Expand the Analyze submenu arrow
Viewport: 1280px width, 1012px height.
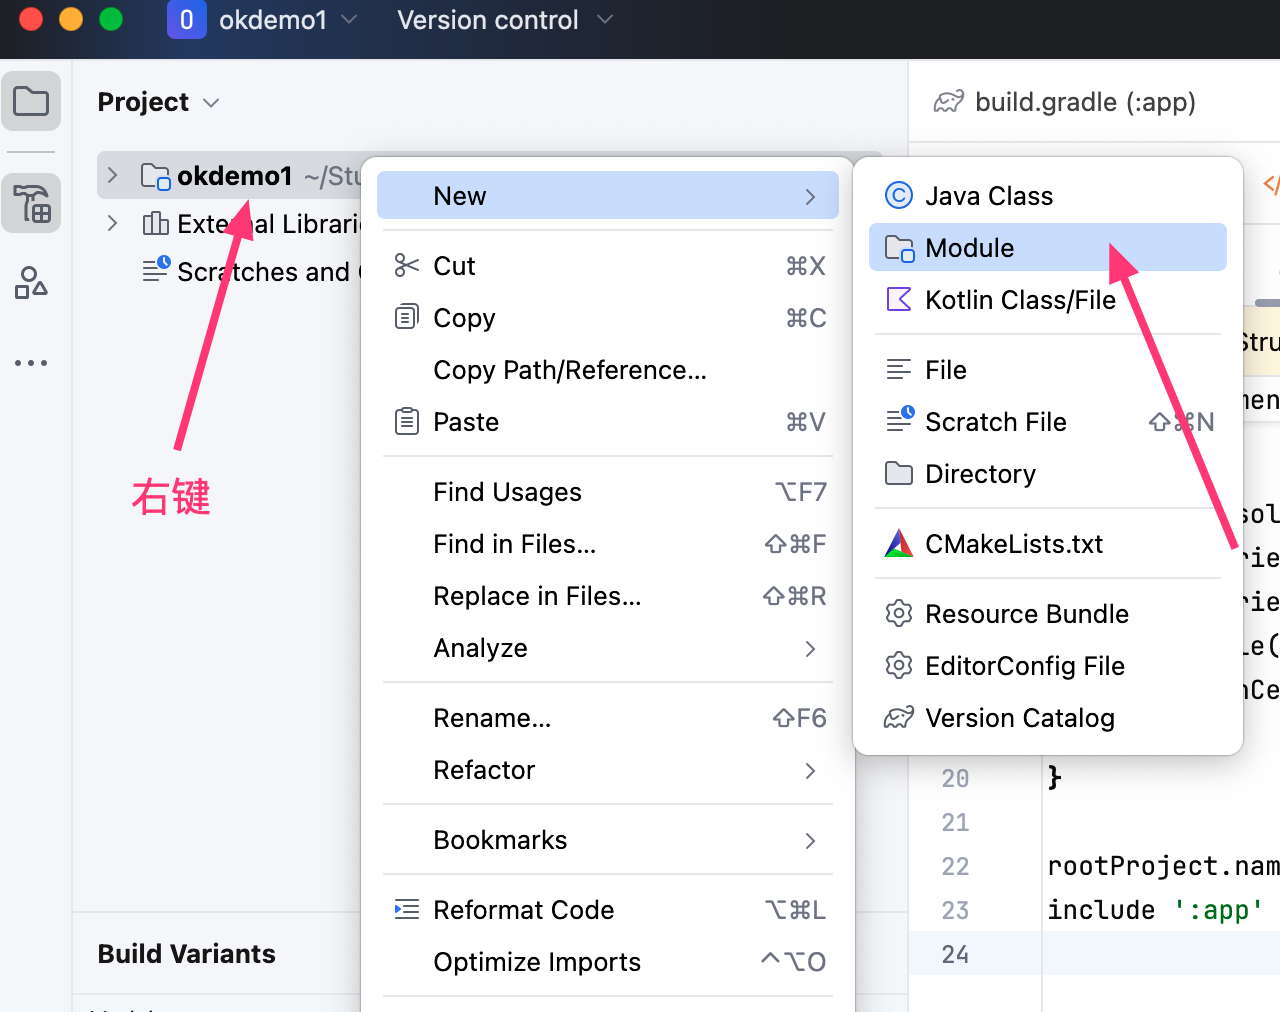(810, 649)
